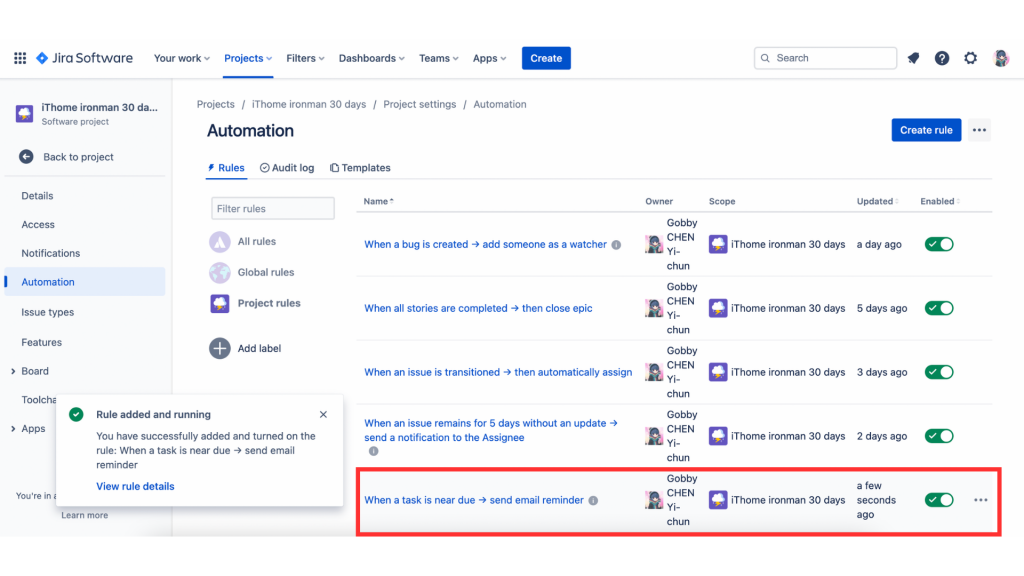Click View rule details link
This screenshot has height=576, width=1024.
pyautogui.click(x=135, y=487)
